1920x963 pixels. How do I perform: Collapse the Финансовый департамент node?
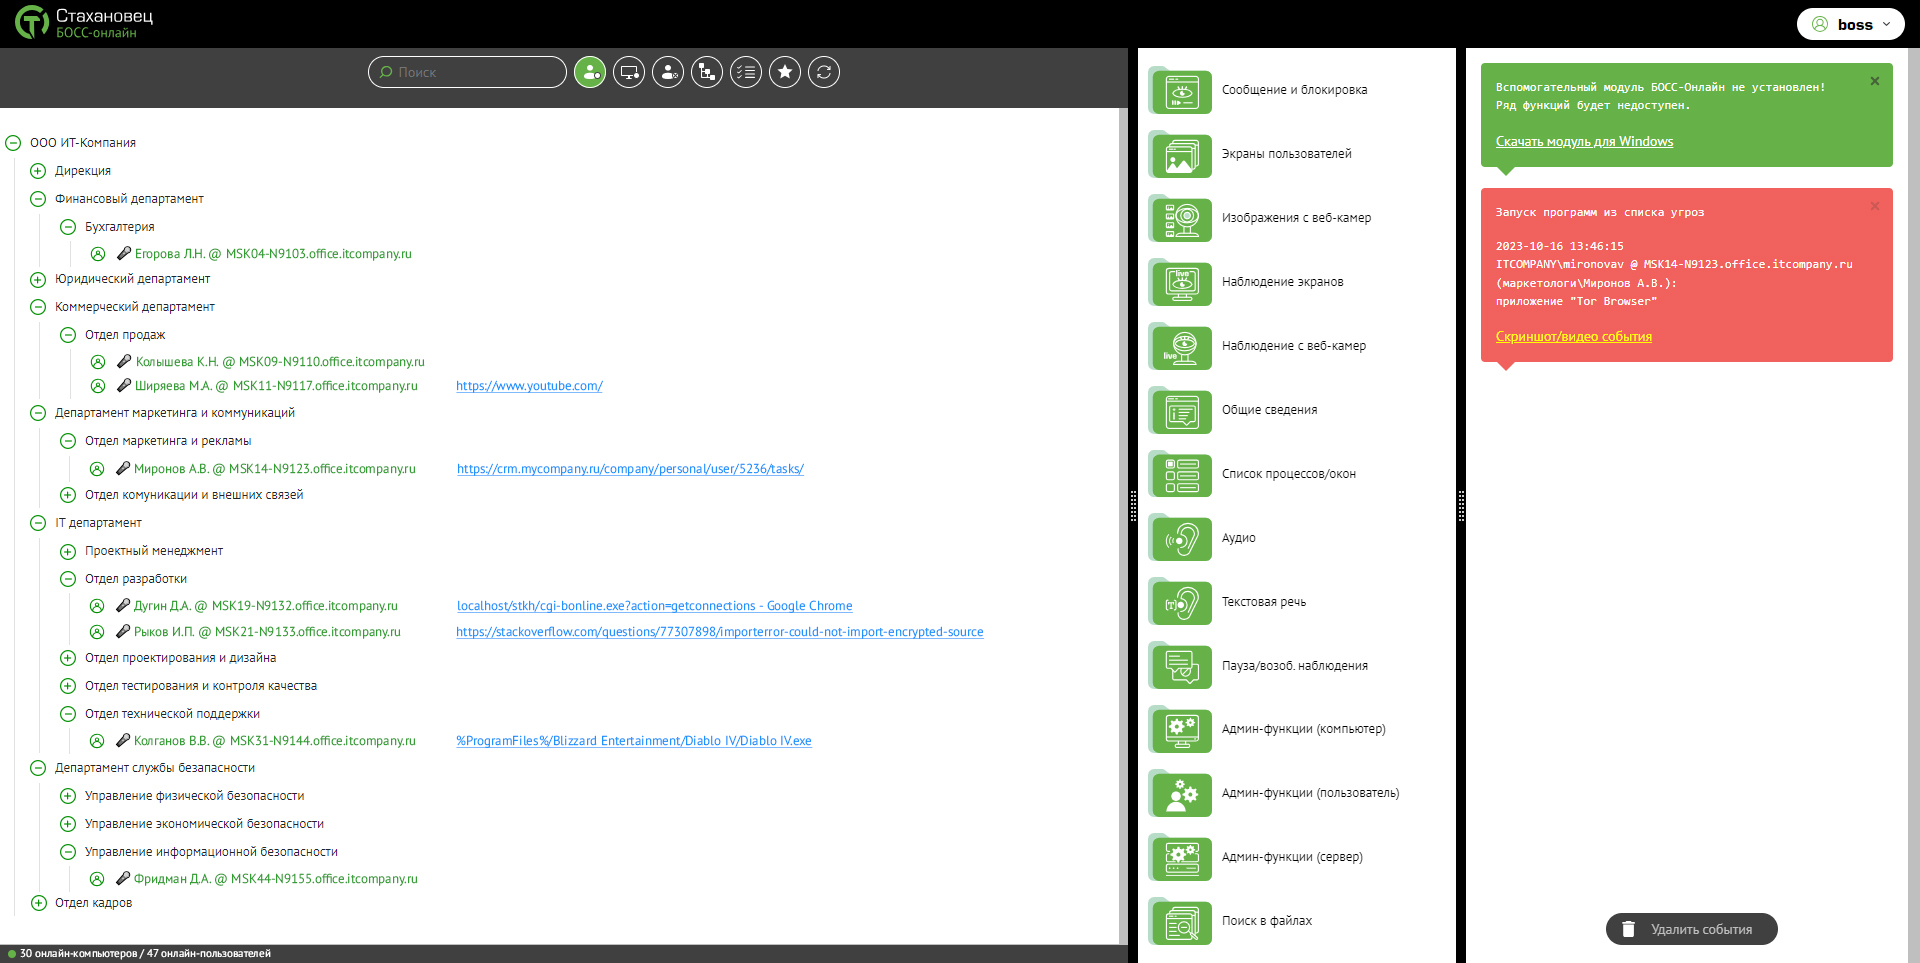tap(38, 199)
